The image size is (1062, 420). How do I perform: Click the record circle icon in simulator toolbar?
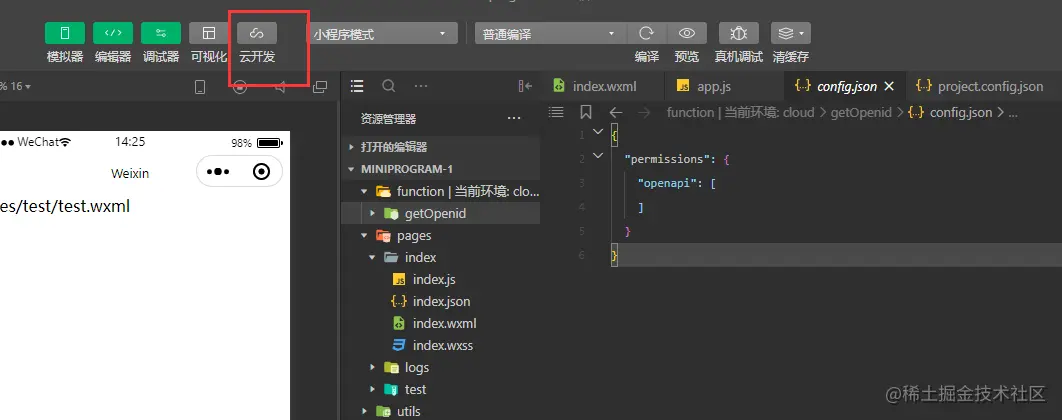[240, 87]
